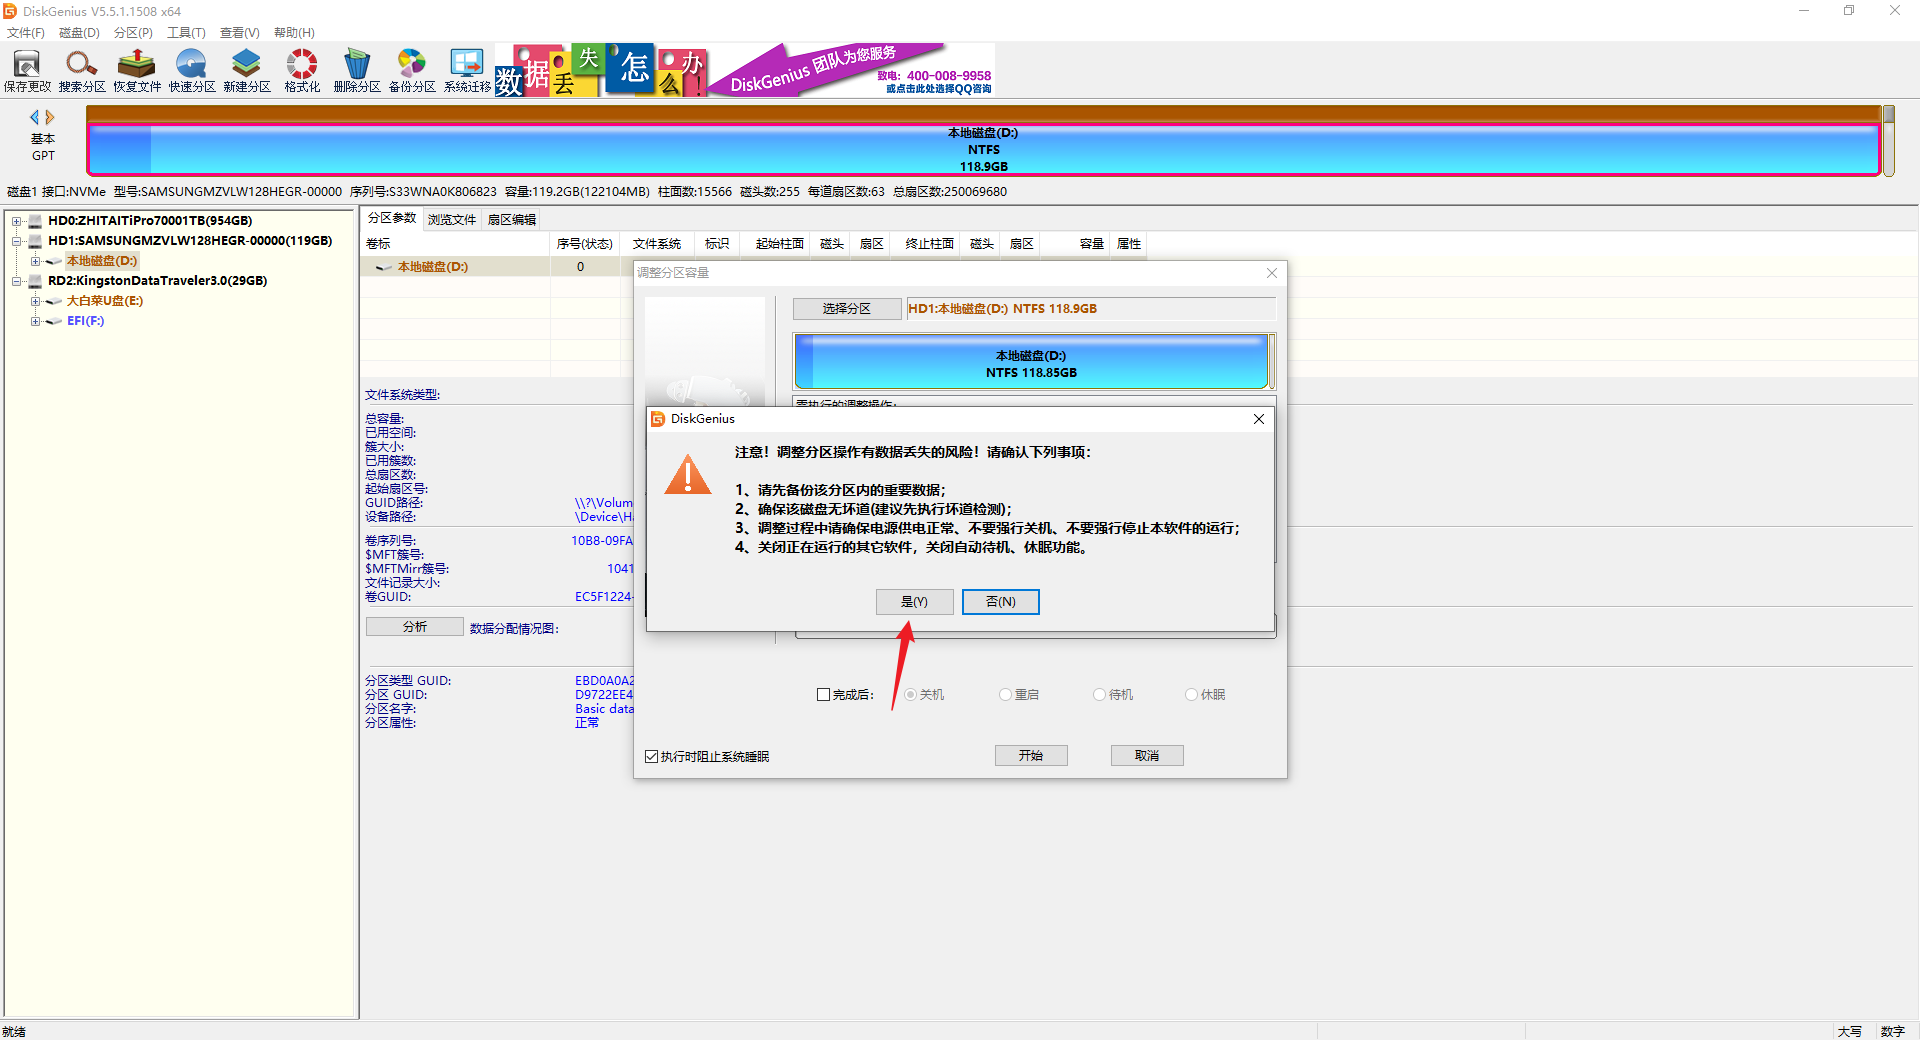
Task: Expand HD0:ZHITAITiPro70001TB tree node
Action: pos(16,221)
